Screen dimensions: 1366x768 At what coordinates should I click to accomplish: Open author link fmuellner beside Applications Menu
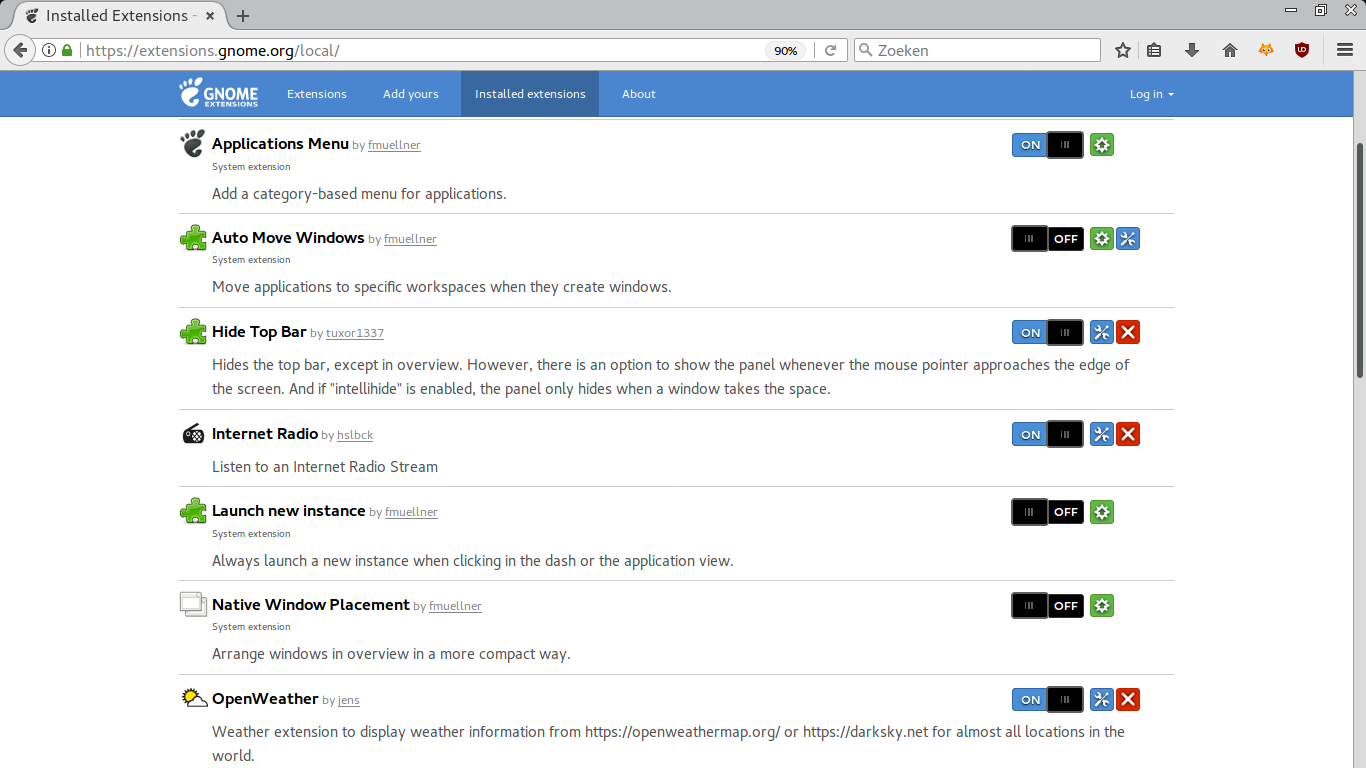tap(394, 145)
